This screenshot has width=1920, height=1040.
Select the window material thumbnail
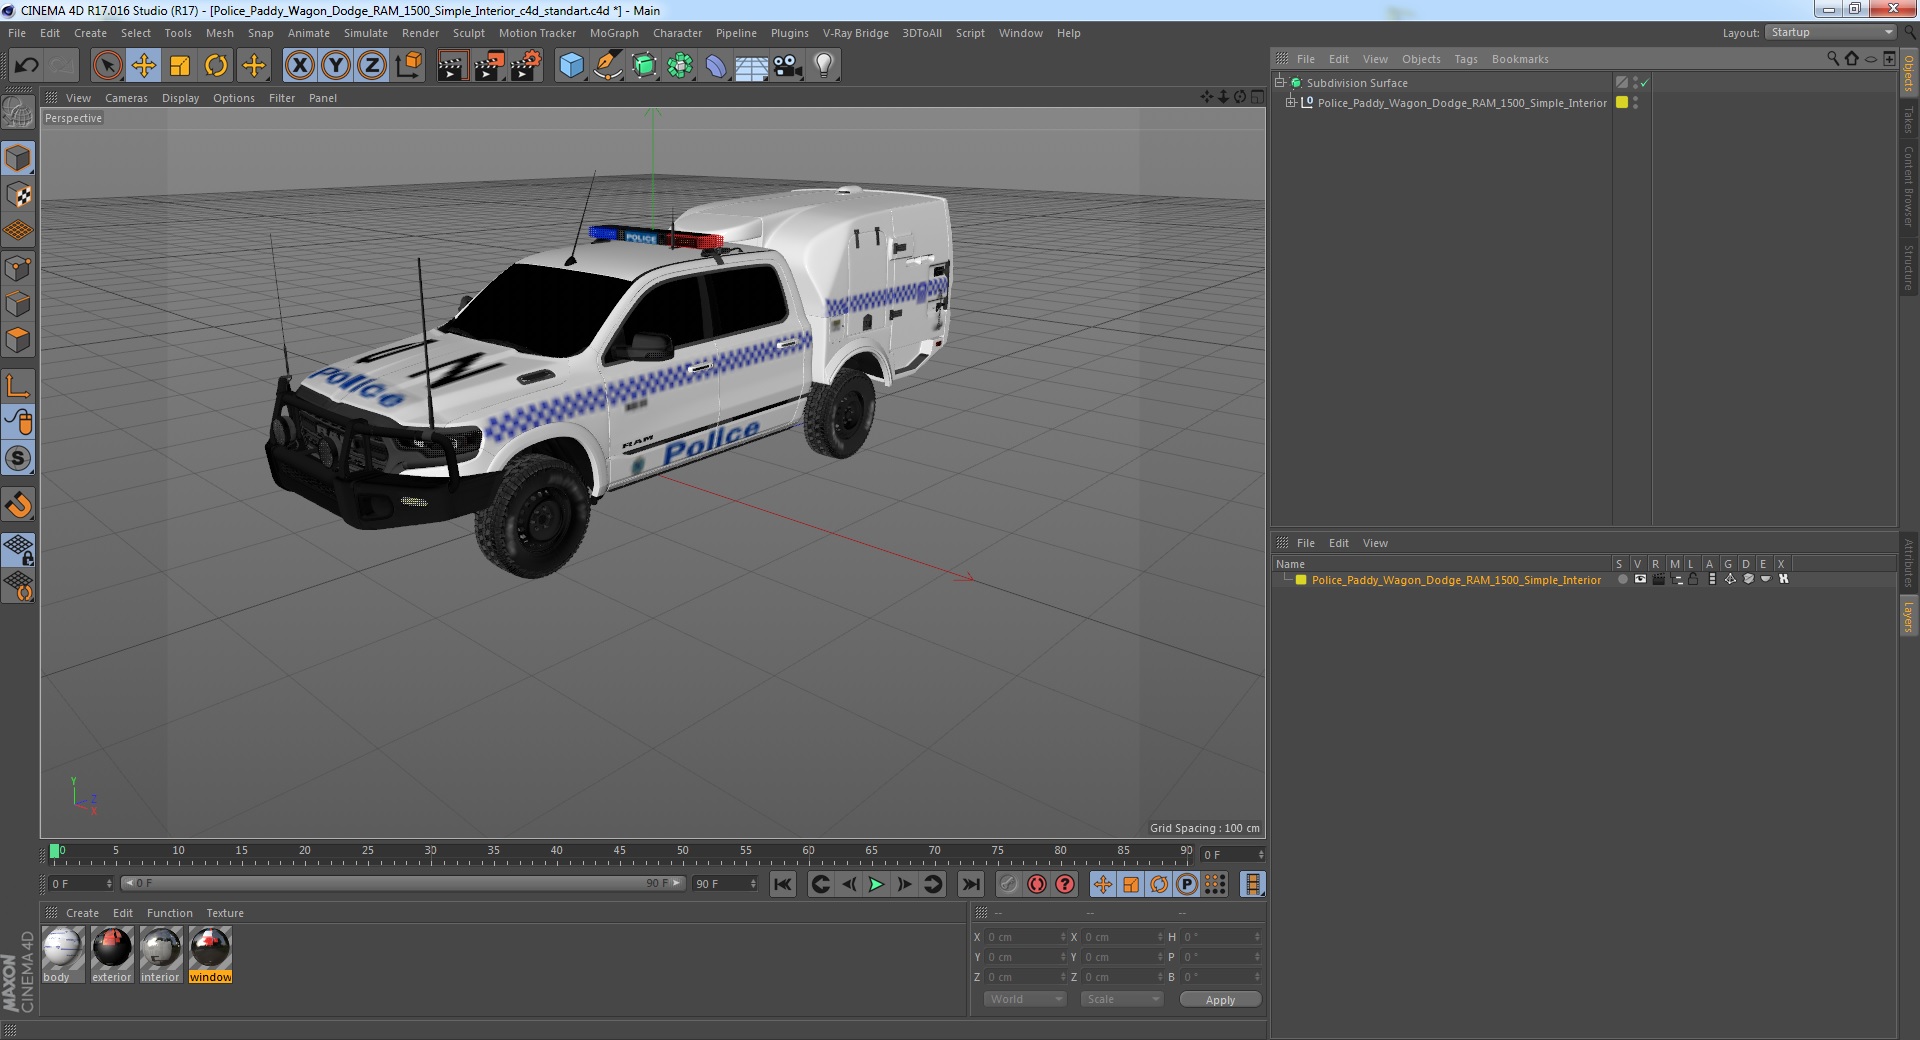coord(210,954)
